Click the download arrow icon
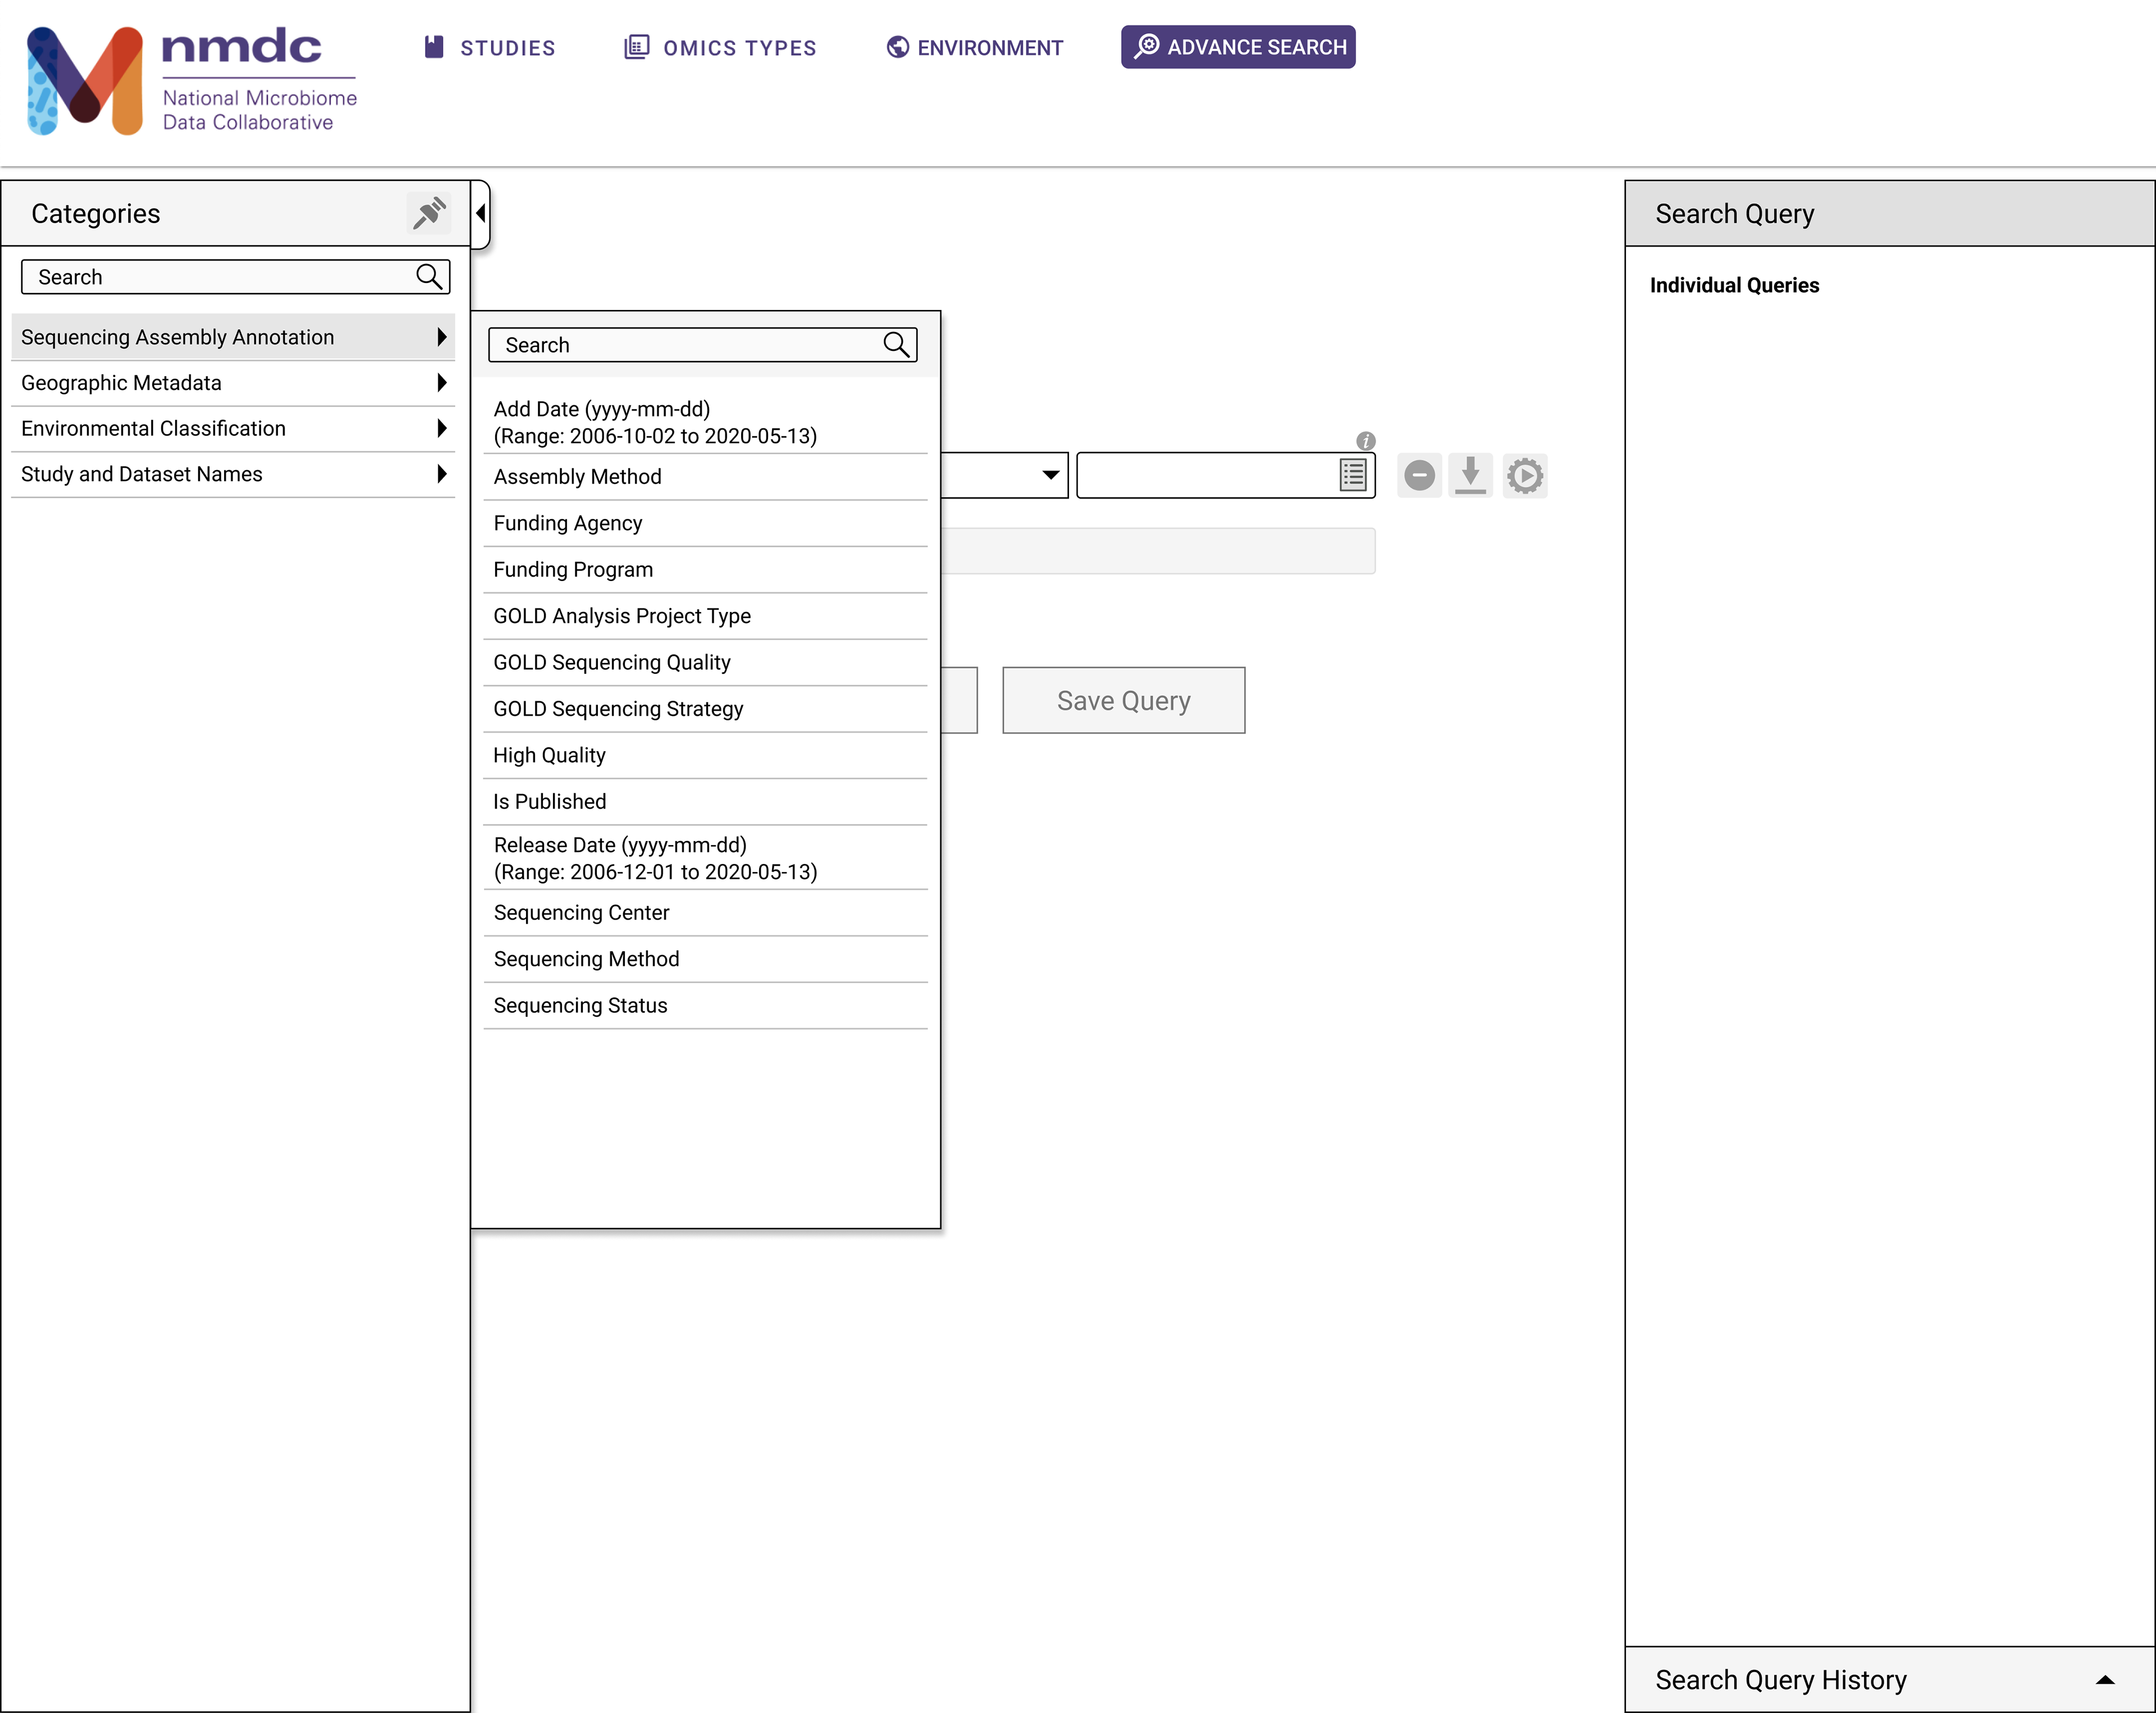This screenshot has width=2156, height=1713. coord(1470,475)
